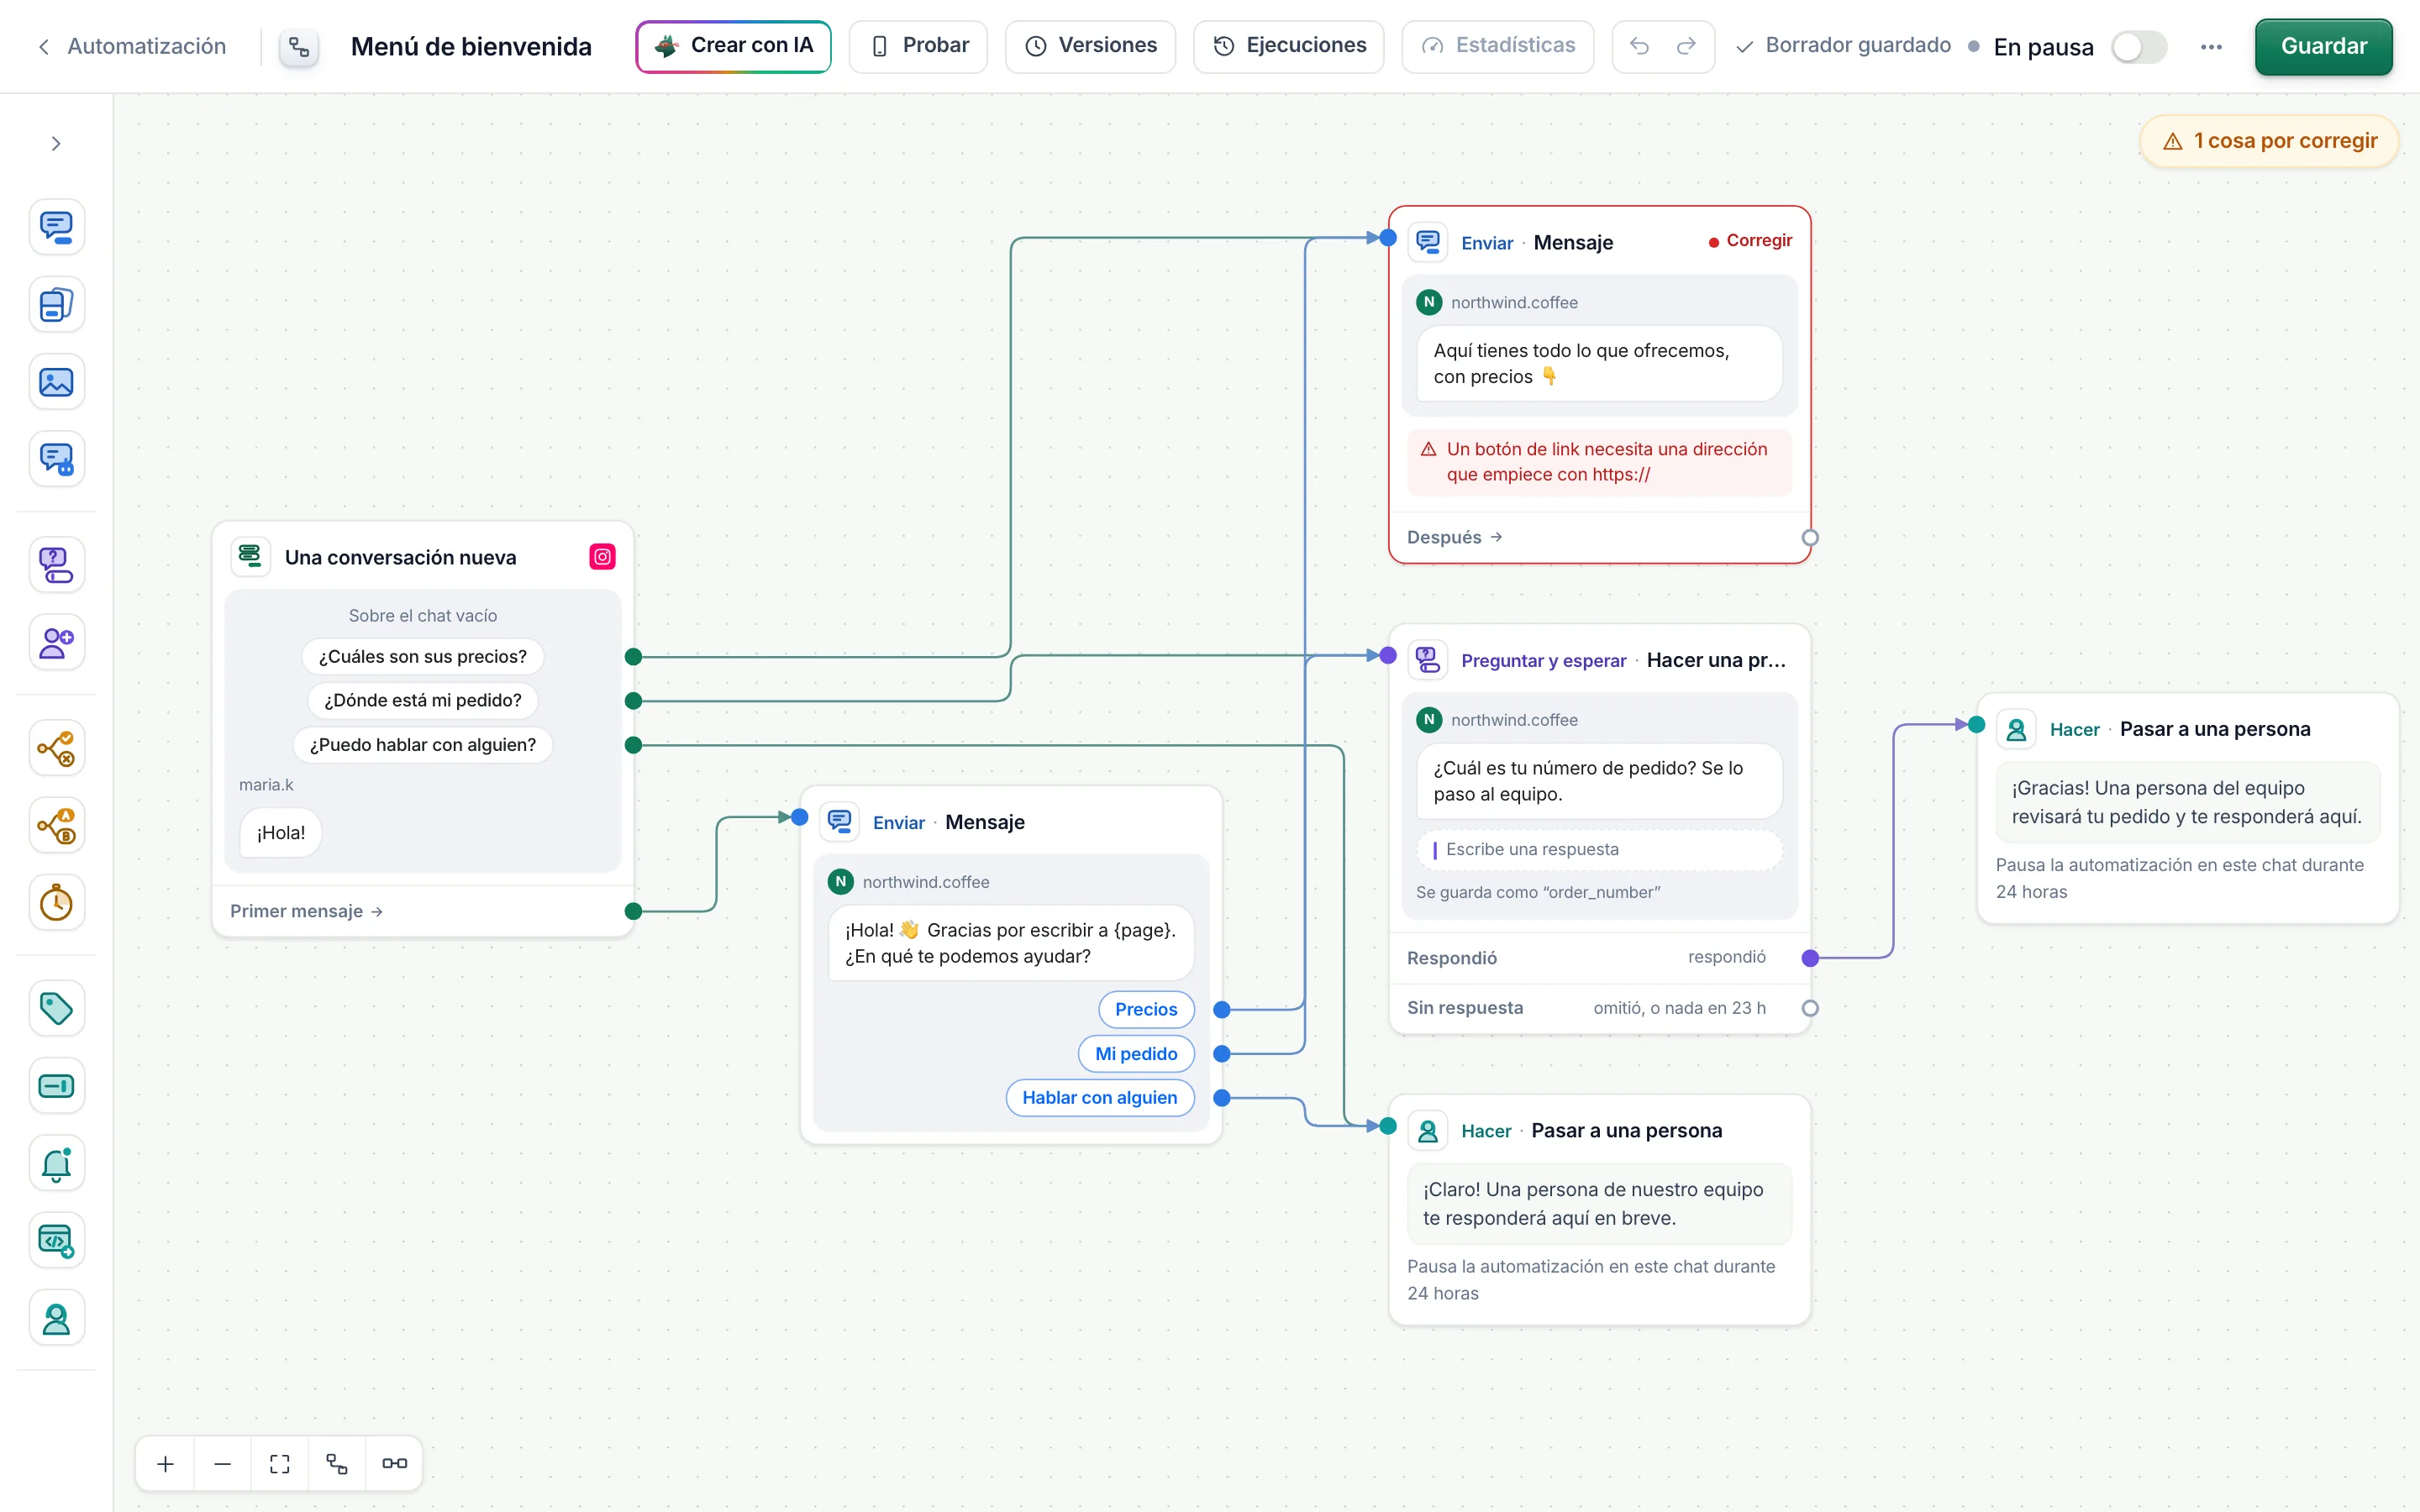Click the Mi pedido quick reply button
The image size is (2420, 1512).
[1136, 1053]
